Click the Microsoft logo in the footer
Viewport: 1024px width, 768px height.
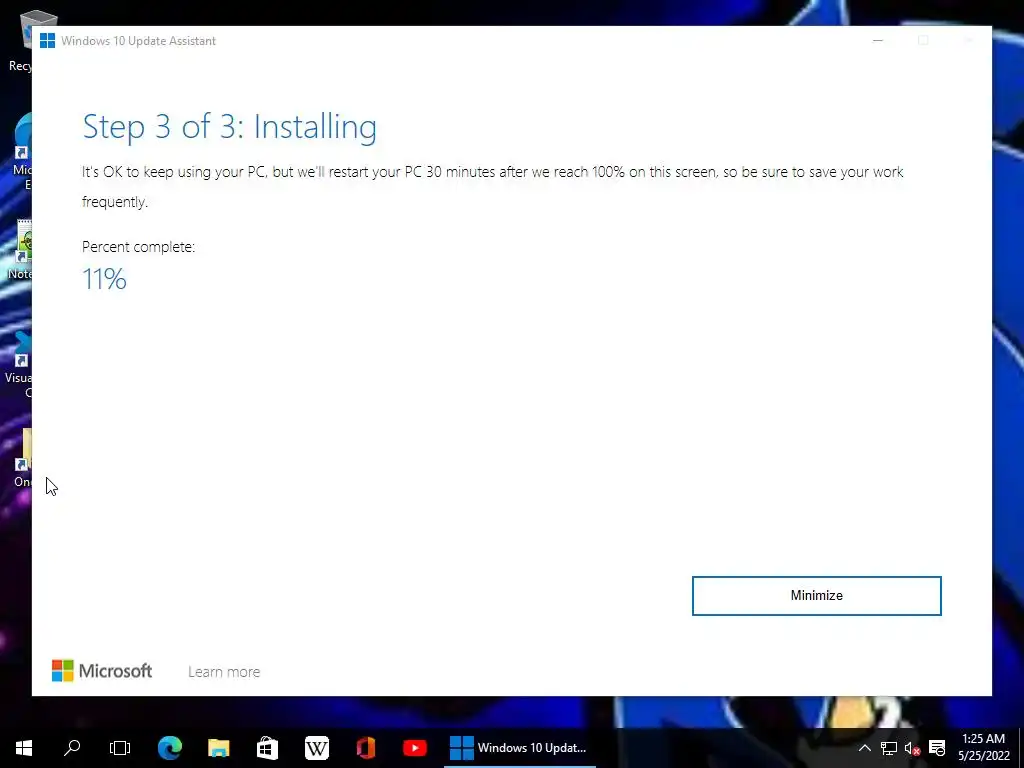coord(102,671)
